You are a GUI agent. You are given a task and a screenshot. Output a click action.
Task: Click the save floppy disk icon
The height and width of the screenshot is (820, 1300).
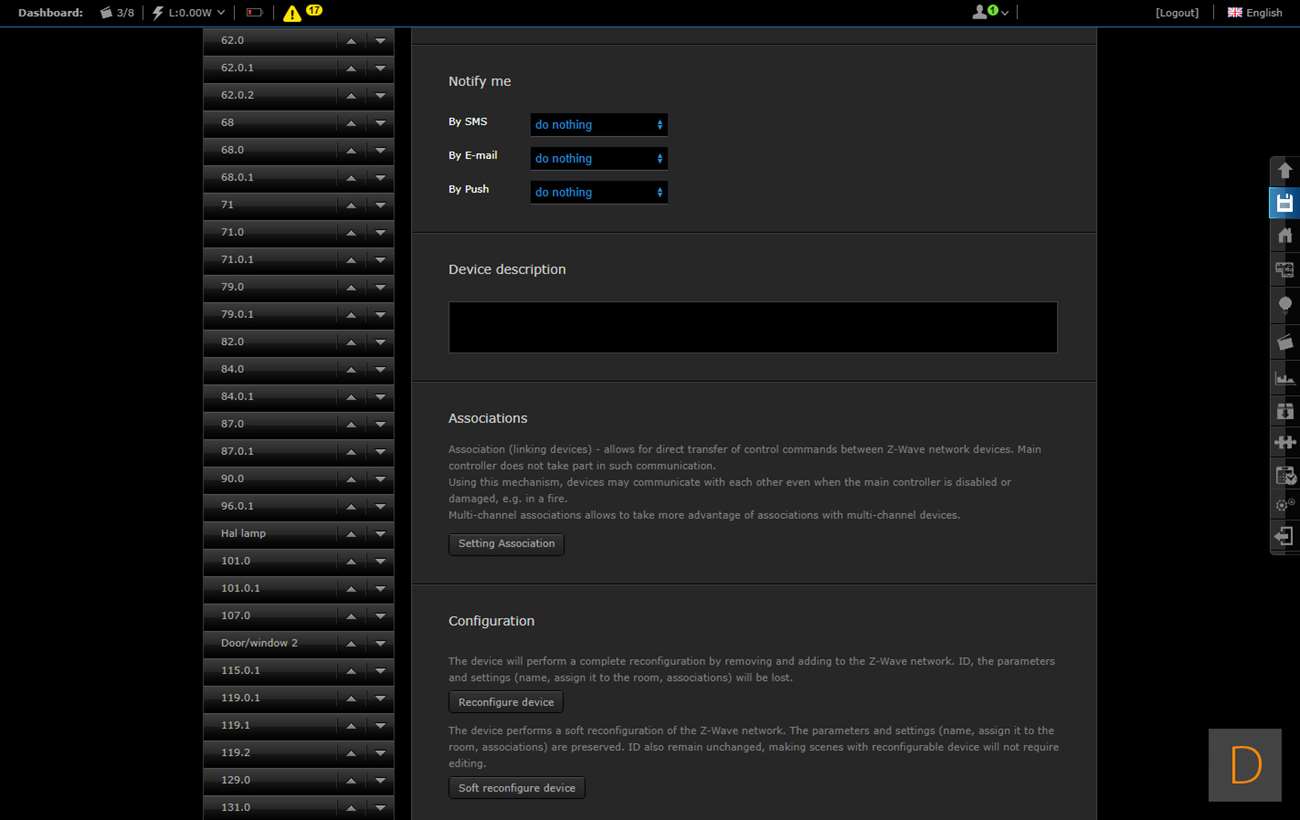pyautogui.click(x=1285, y=203)
